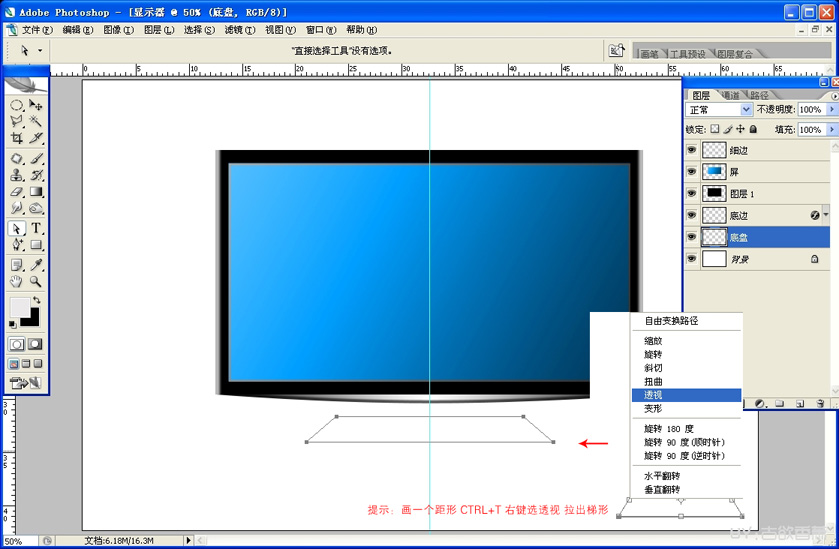Switch to Standard edit mode
This screenshot has width=839, height=549.
tap(17, 344)
